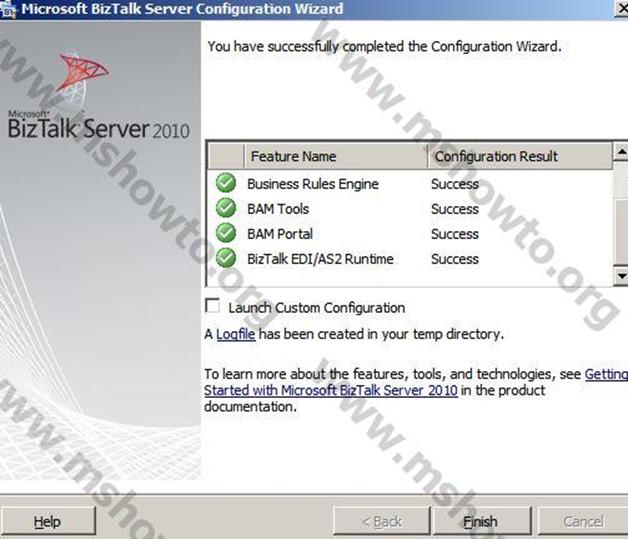Click the Back button
The height and width of the screenshot is (539, 628).
(382, 521)
